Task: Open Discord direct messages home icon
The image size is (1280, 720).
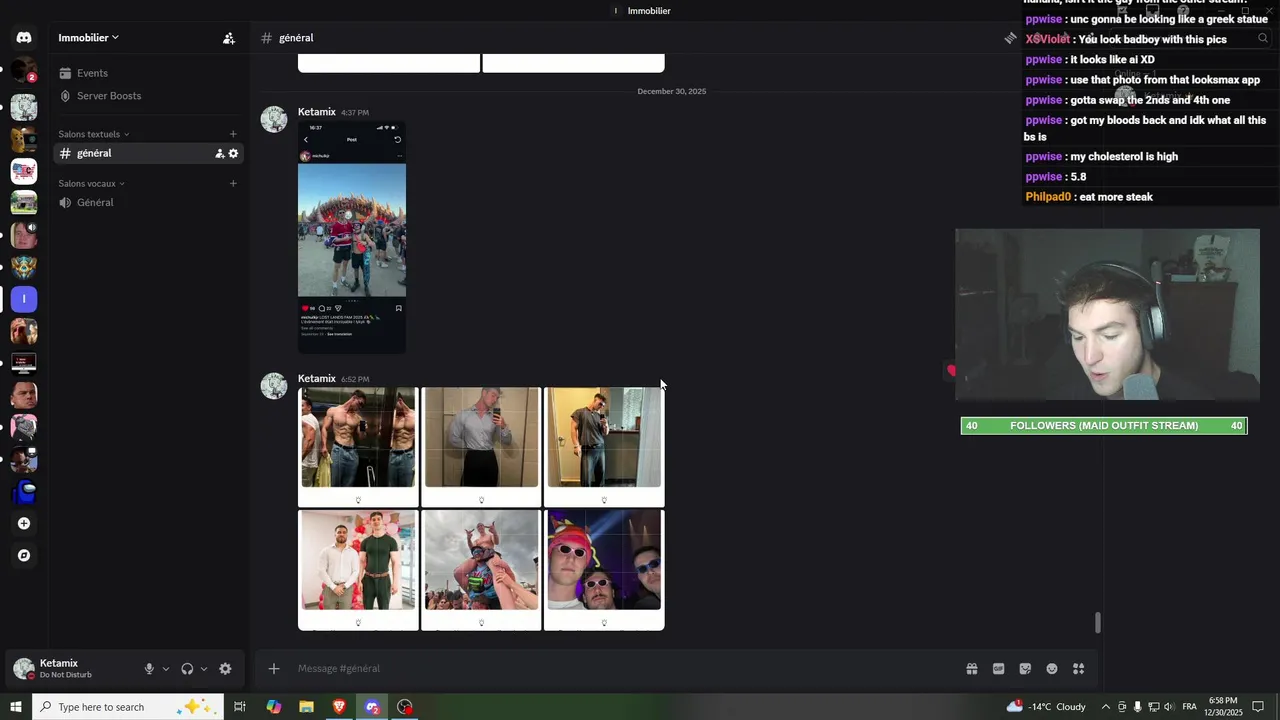Action: pyautogui.click(x=24, y=38)
